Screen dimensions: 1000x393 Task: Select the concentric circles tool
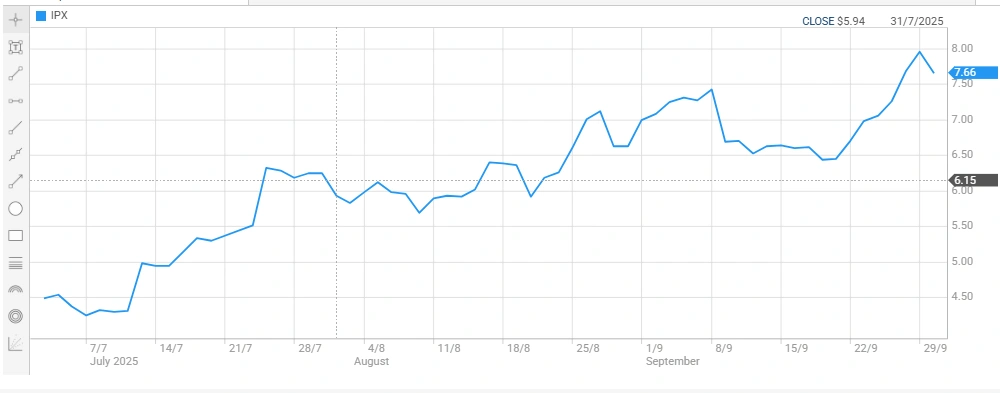click(15, 316)
